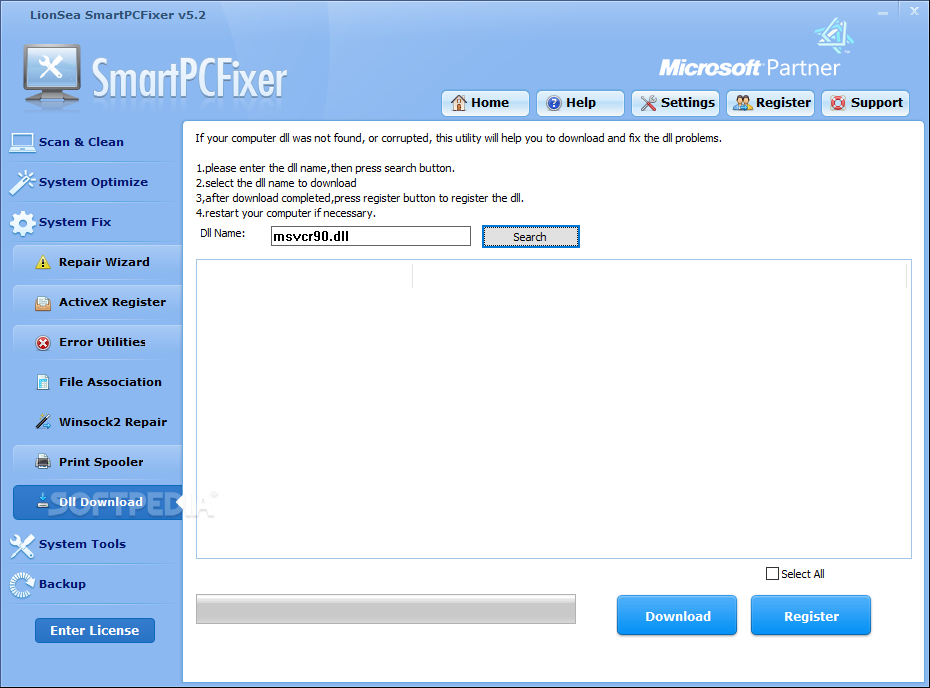
Task: Click the Dll Download arrow icon
Action: (43, 501)
